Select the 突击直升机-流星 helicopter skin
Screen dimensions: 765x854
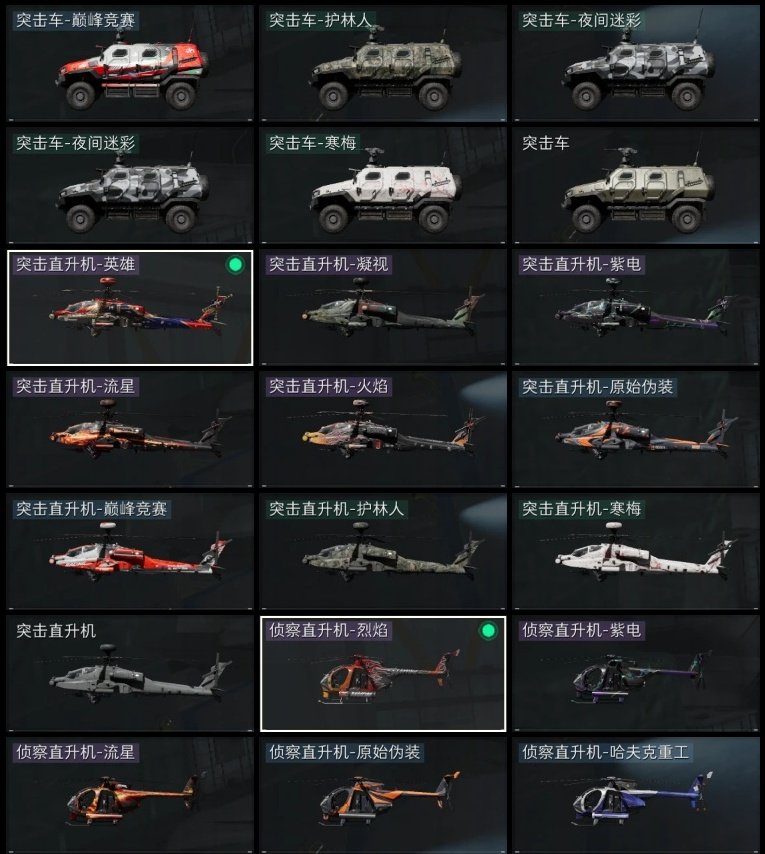[130, 429]
